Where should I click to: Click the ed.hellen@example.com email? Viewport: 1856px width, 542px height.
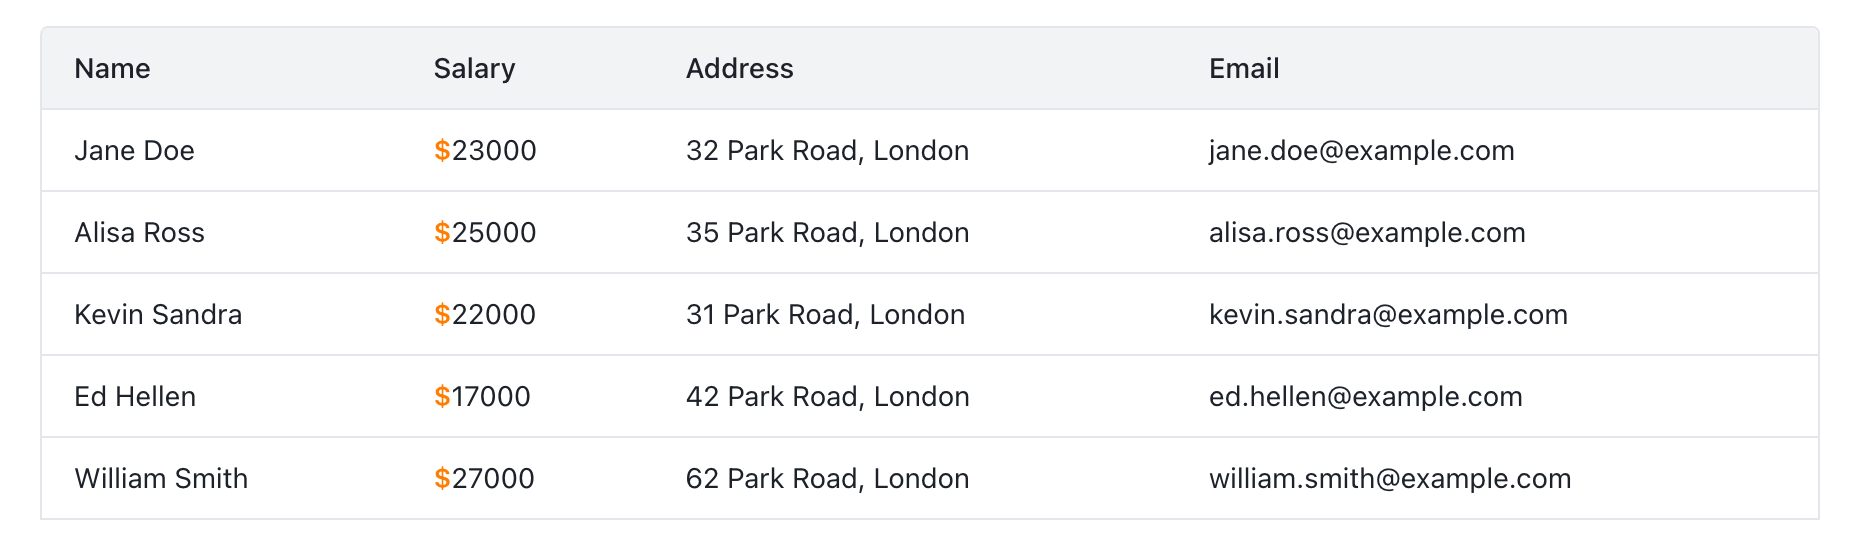tap(1365, 396)
